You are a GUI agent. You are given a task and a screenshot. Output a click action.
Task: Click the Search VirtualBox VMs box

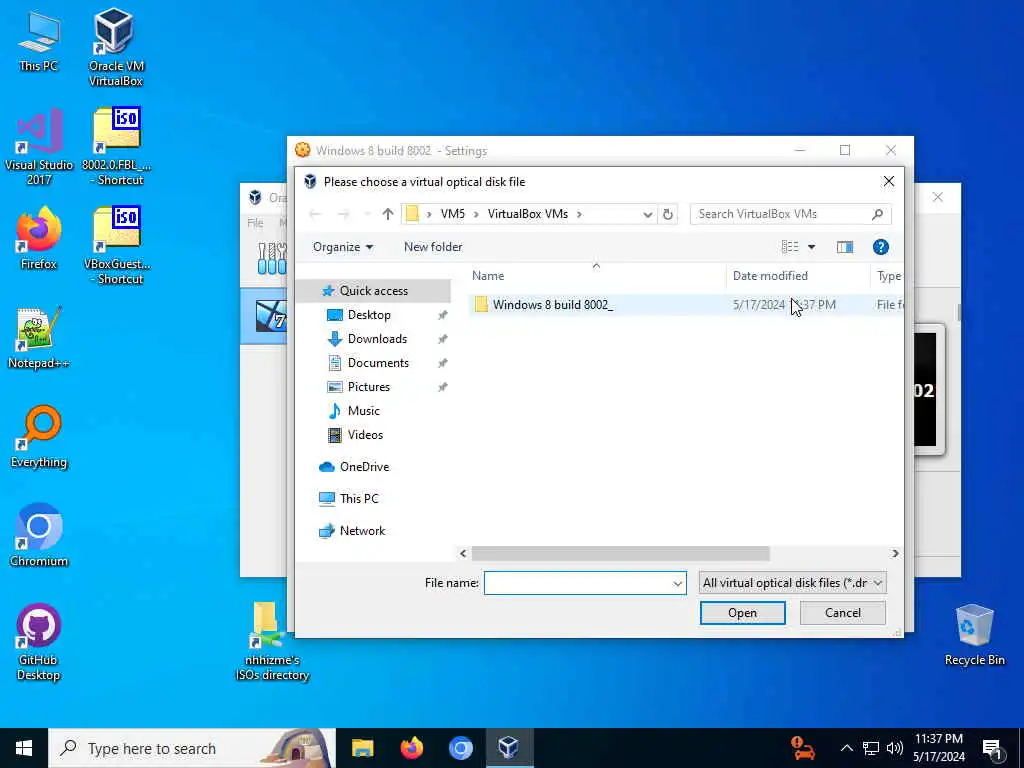coord(790,214)
